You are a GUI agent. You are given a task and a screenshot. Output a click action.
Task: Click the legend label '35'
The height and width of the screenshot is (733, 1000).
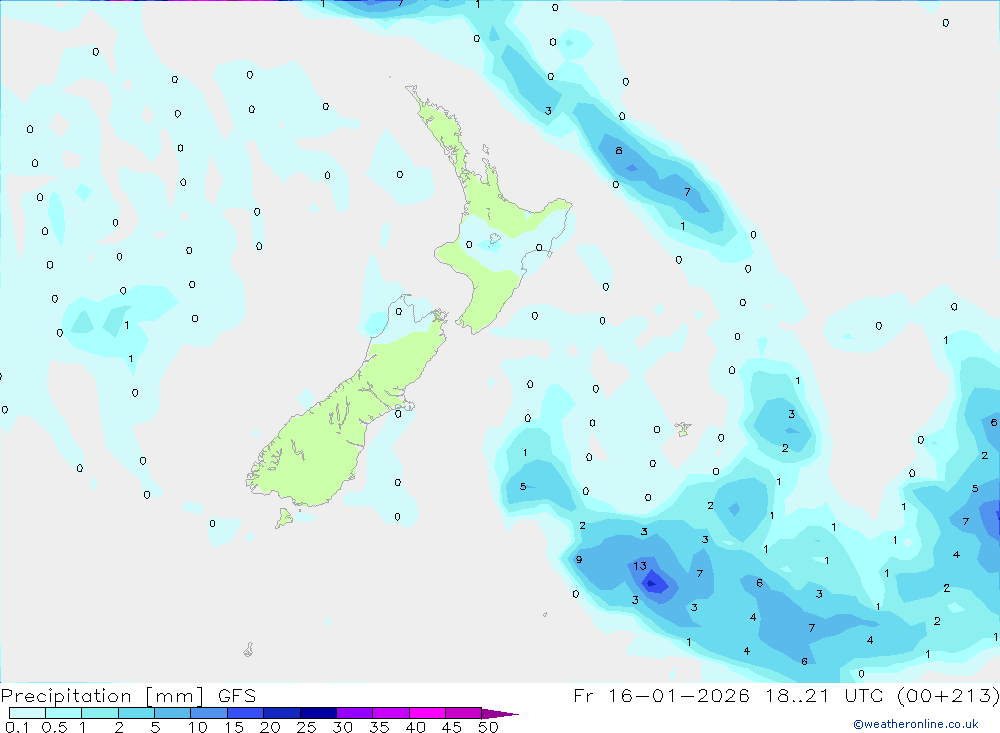pyautogui.click(x=379, y=727)
